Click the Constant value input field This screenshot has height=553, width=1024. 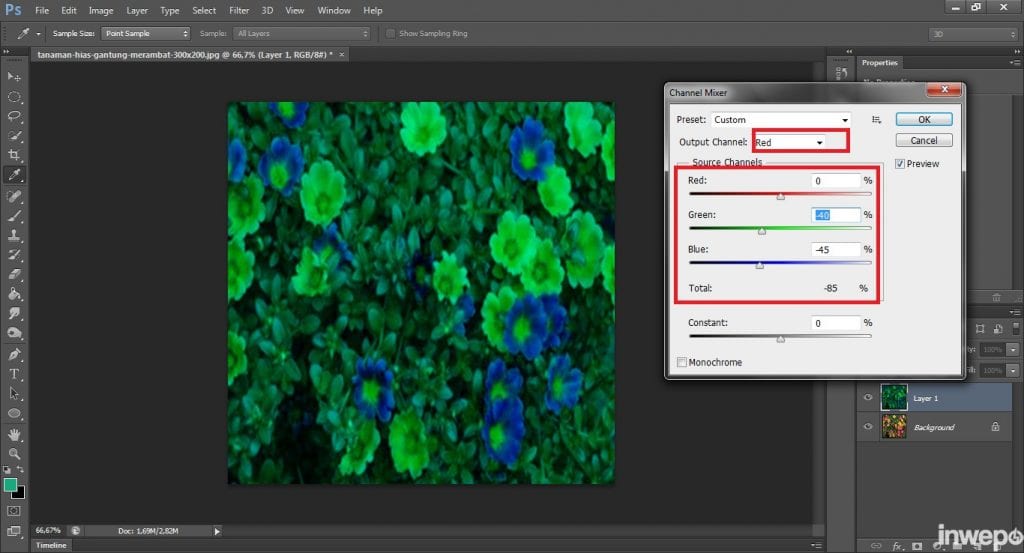point(836,324)
